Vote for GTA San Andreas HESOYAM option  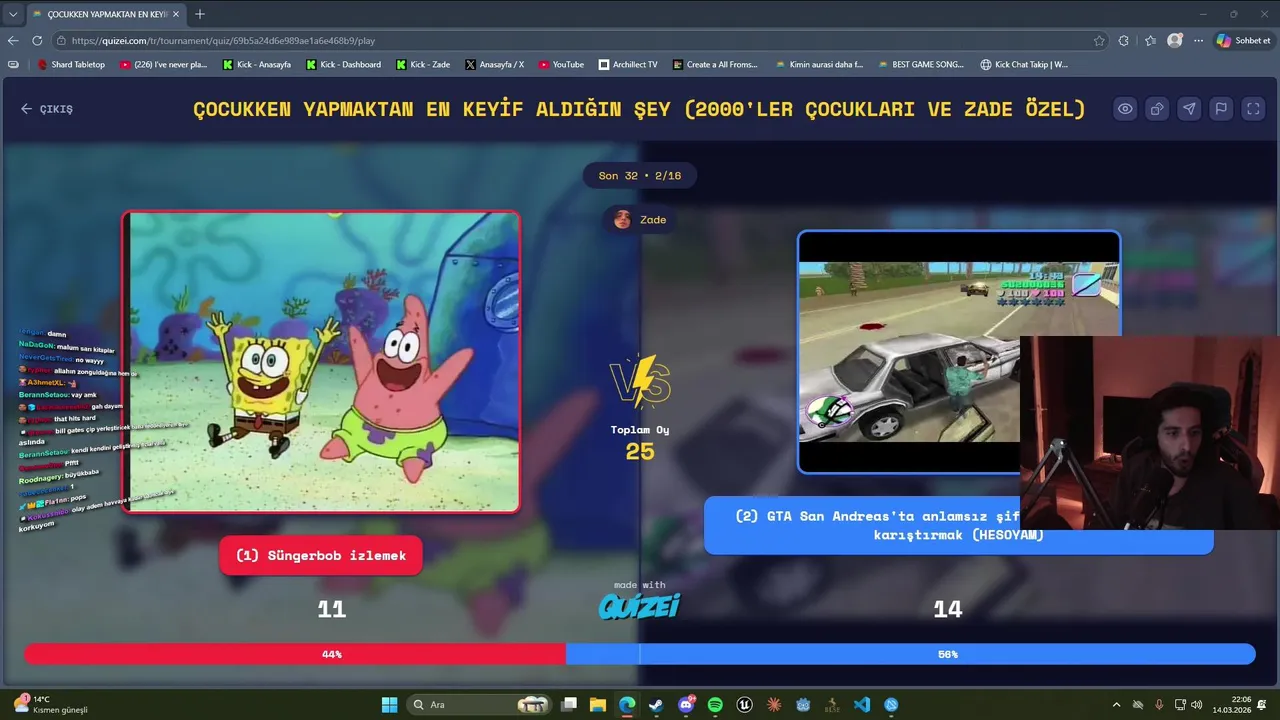point(958,526)
